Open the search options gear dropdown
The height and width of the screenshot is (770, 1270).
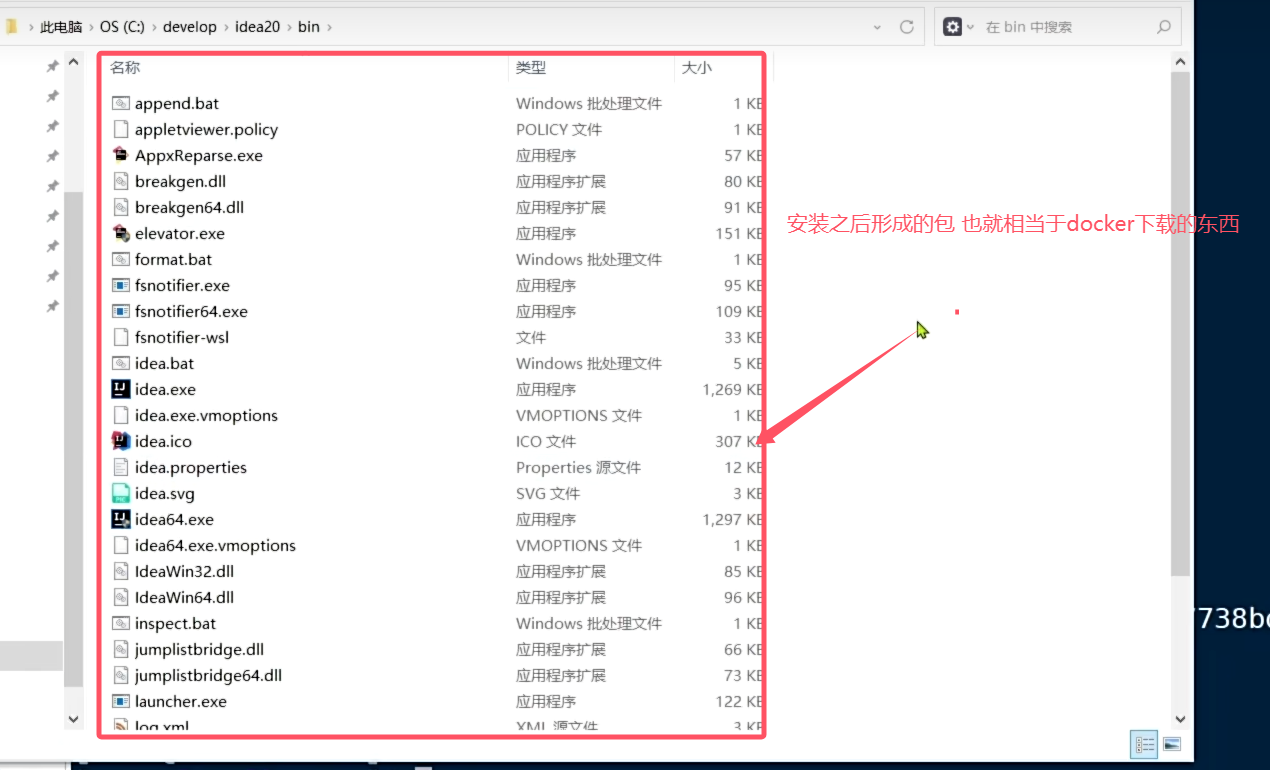[x=957, y=27]
